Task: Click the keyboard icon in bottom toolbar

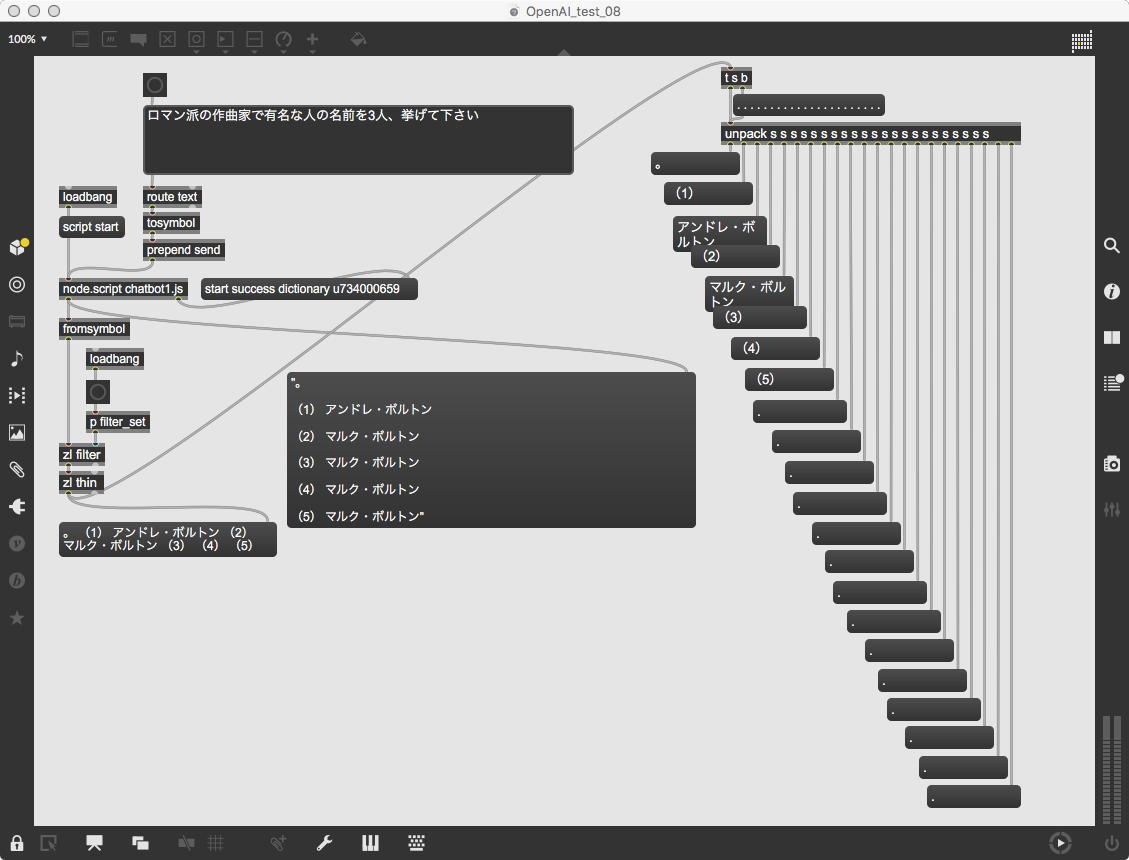Action: (416, 843)
